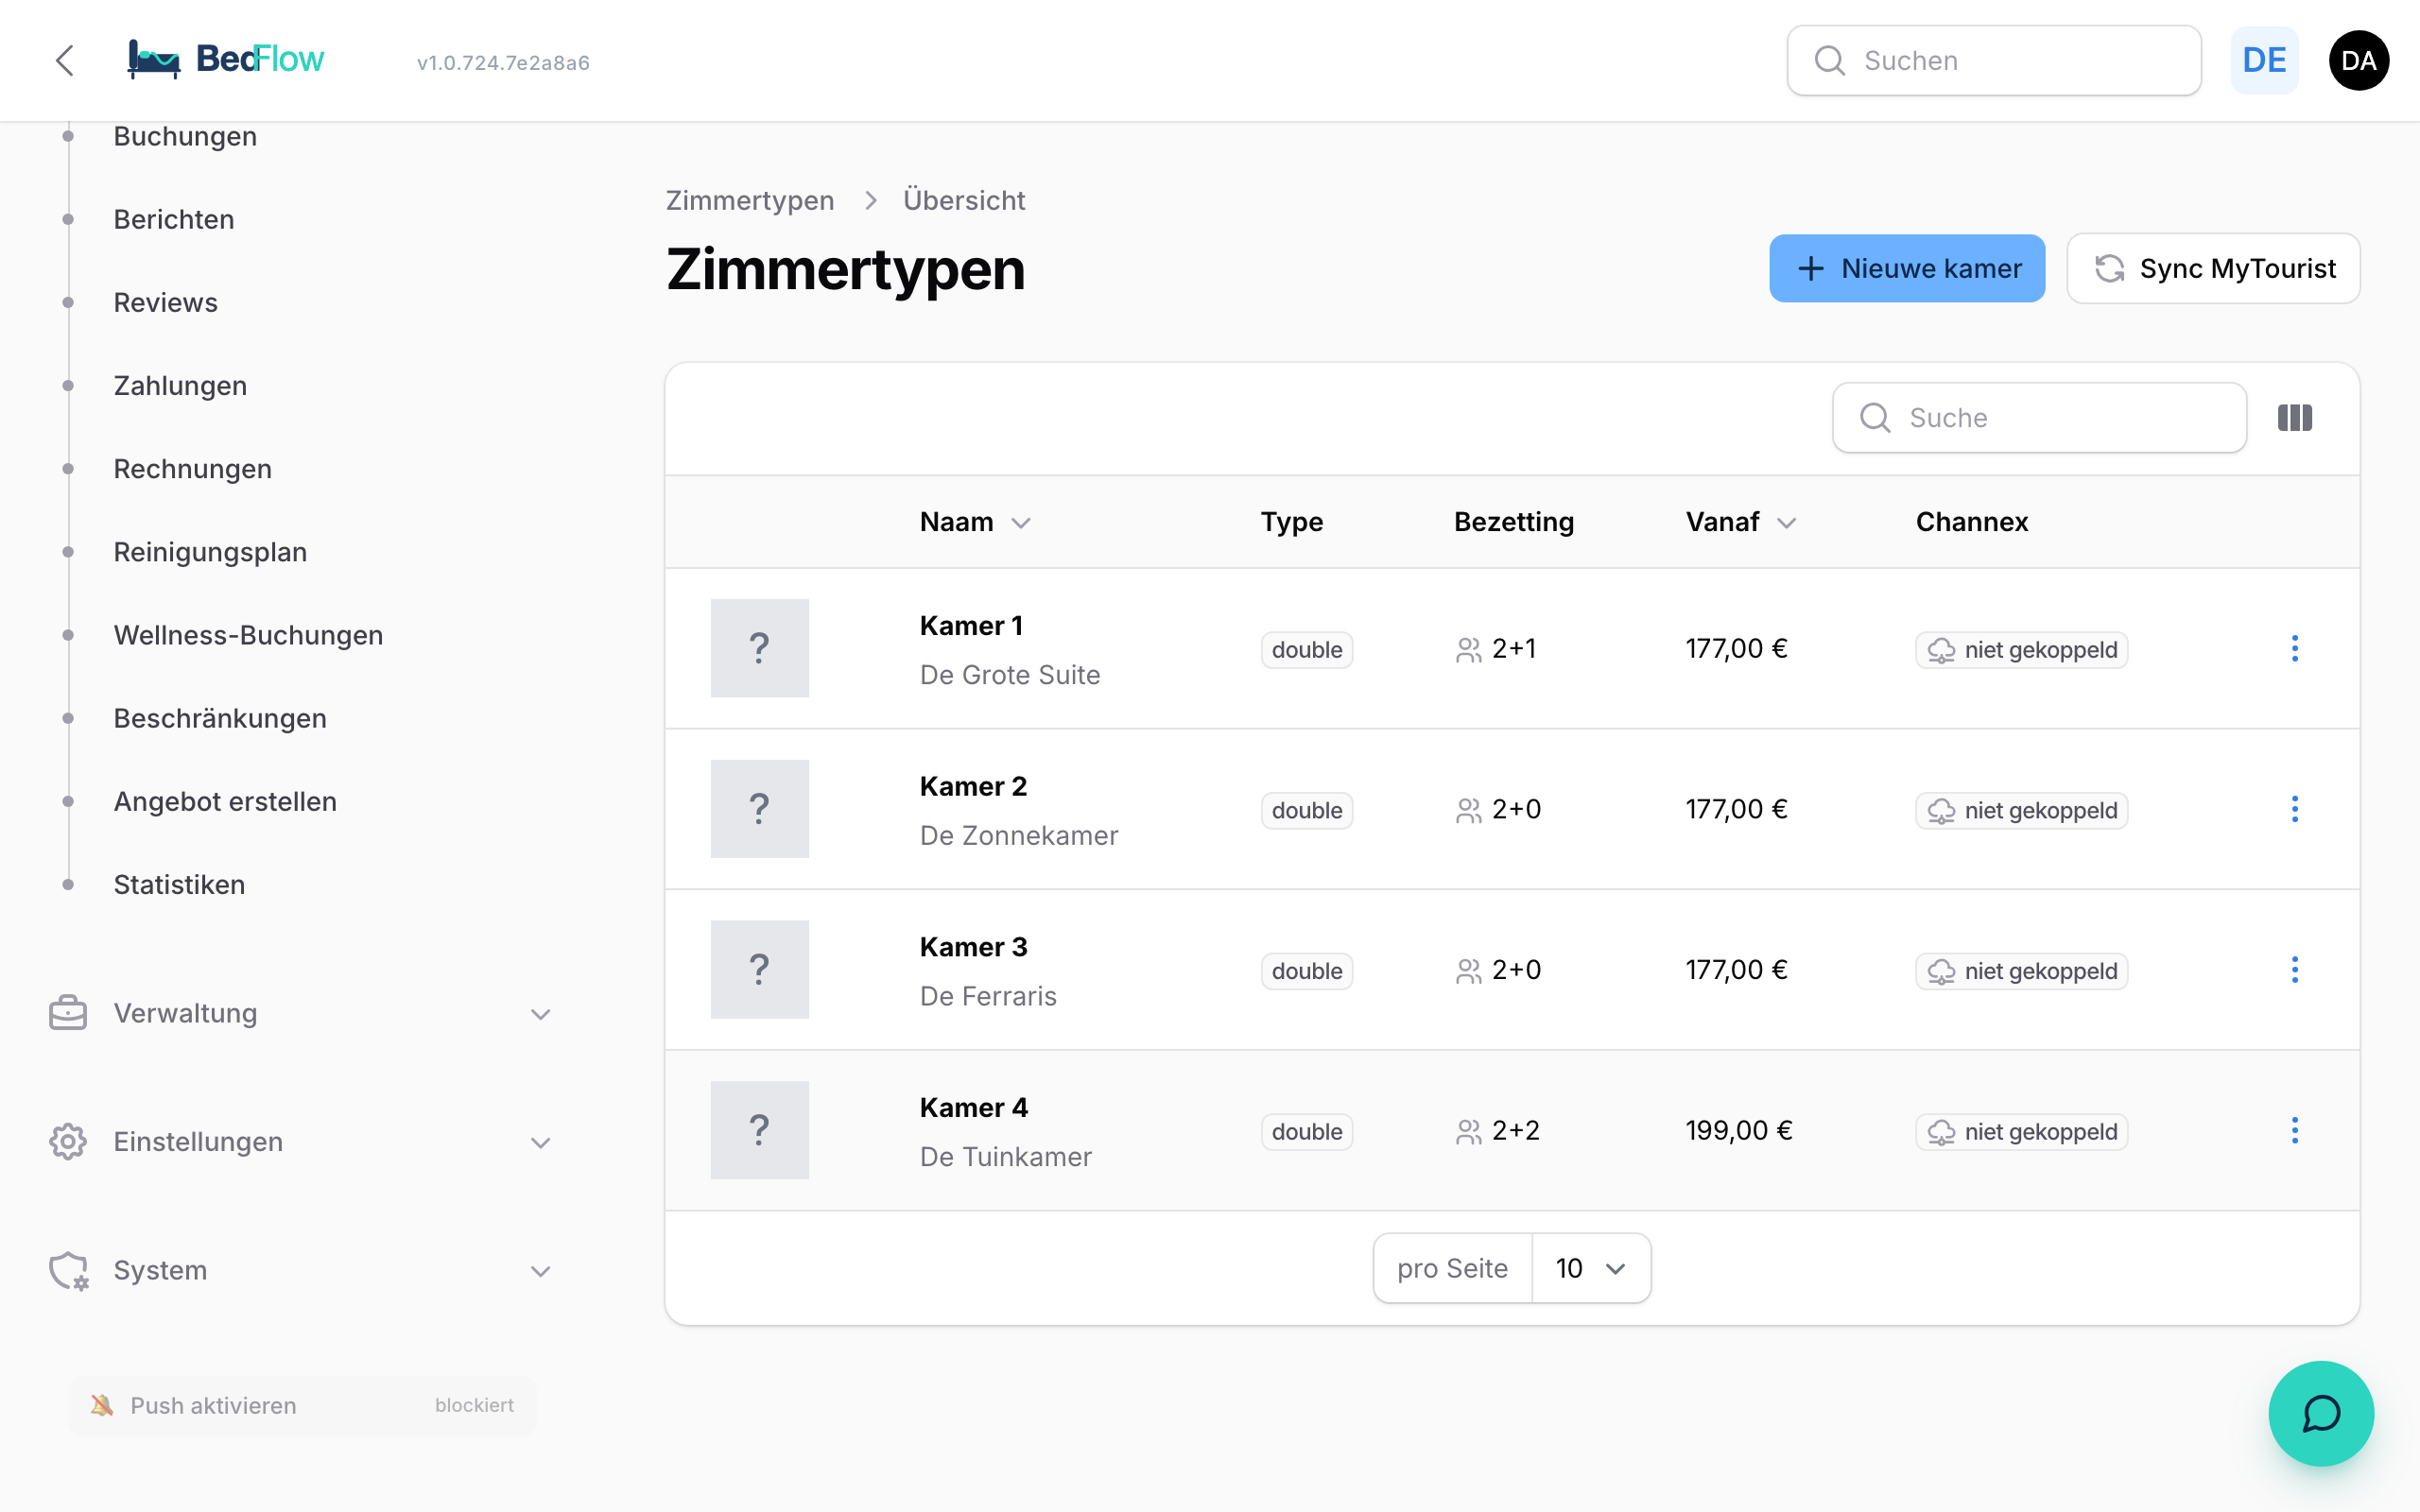Image resolution: width=2420 pixels, height=1512 pixels.
Task: Click occupancy 2+2 of Kamer 4
Action: (1498, 1130)
